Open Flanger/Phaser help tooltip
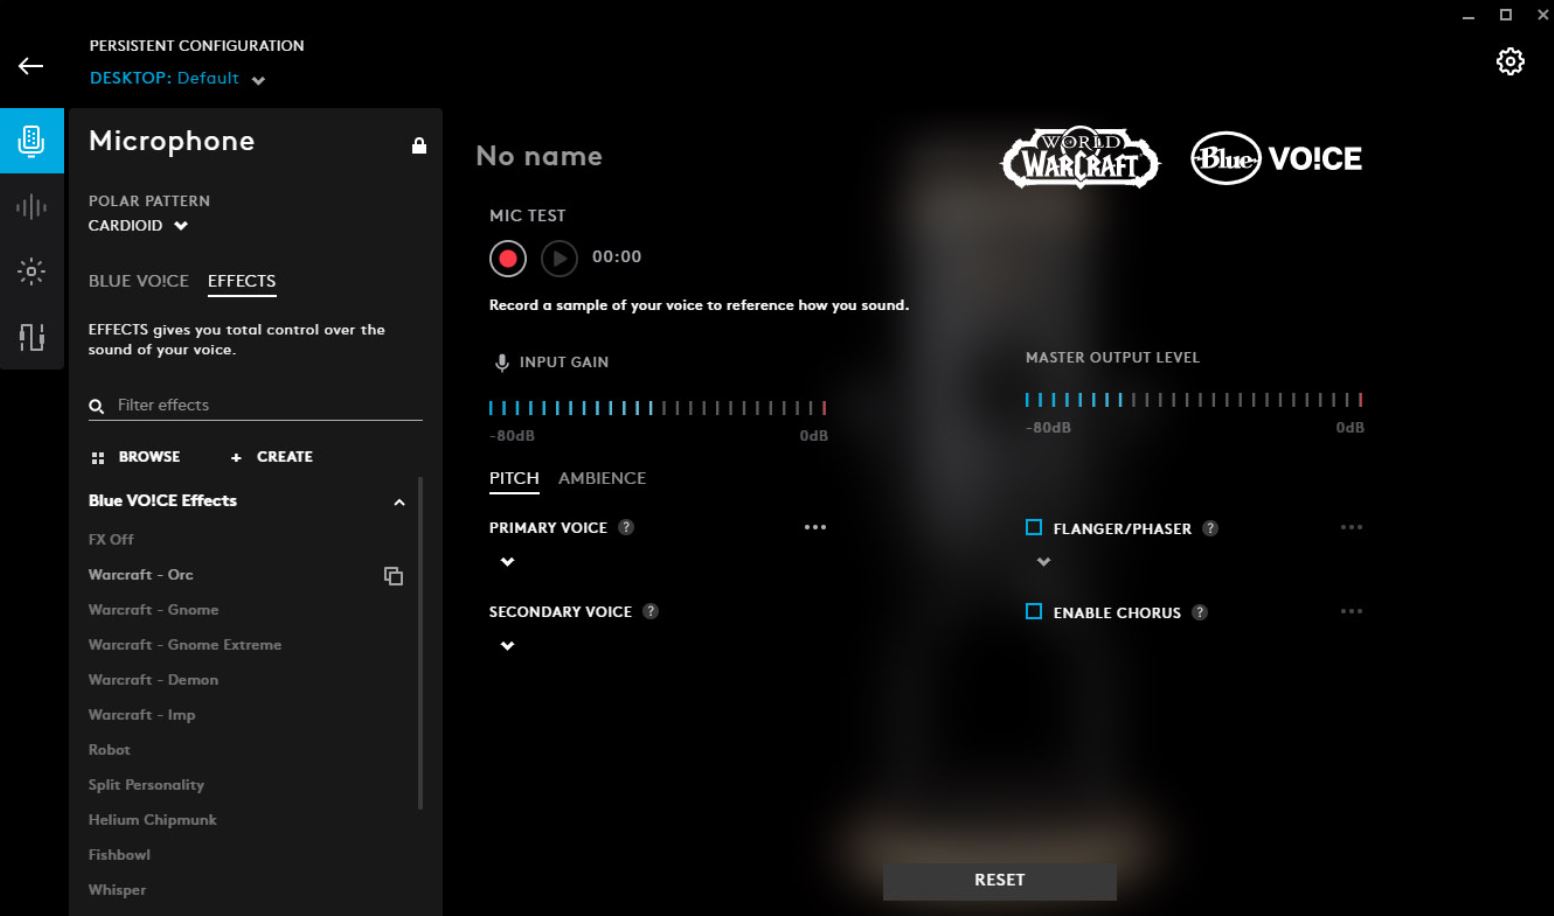This screenshot has width=1554, height=916. point(1210,528)
